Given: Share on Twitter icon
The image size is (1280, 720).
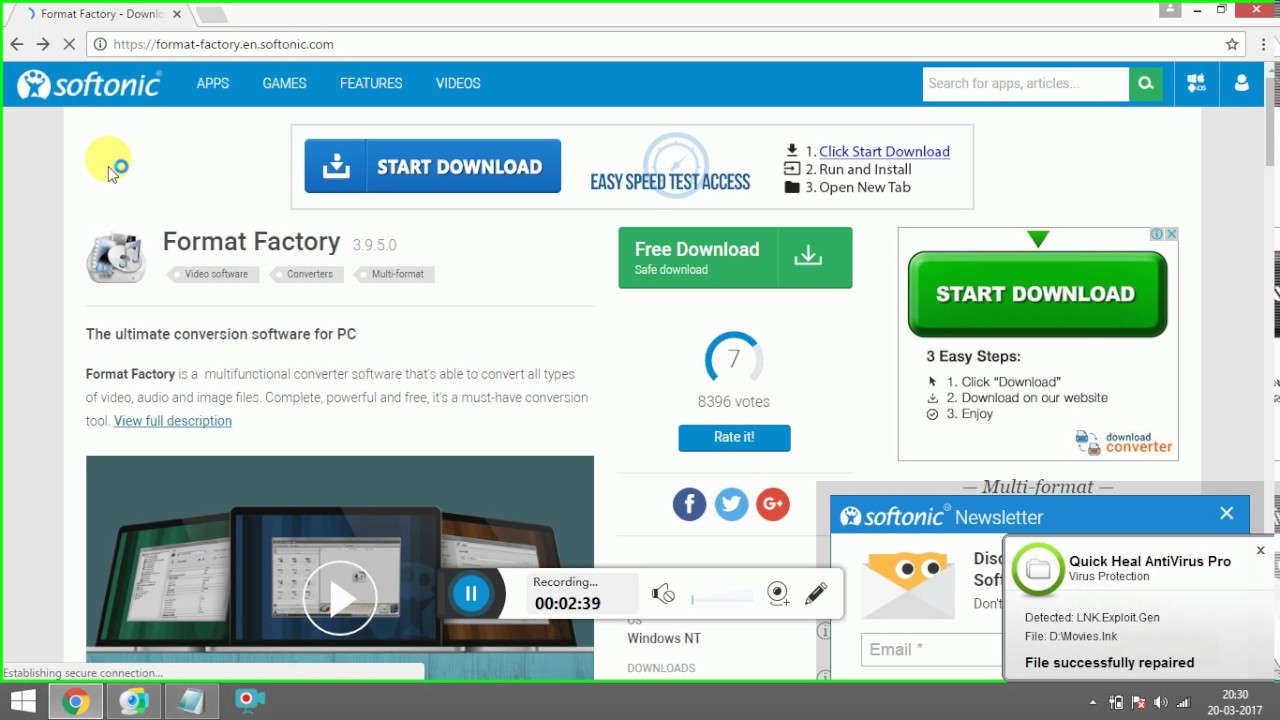Looking at the screenshot, I should click(731, 504).
